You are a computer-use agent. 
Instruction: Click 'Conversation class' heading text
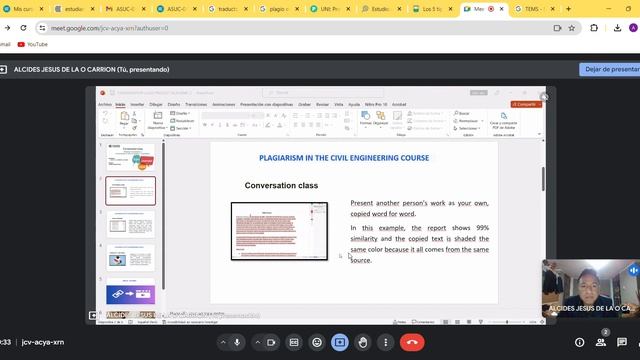click(281, 185)
